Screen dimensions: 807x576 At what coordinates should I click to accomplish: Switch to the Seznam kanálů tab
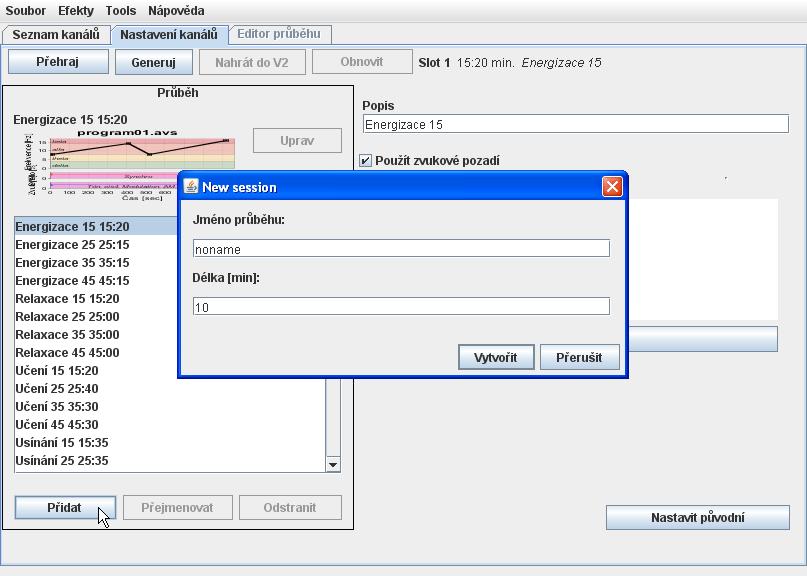tap(56, 34)
